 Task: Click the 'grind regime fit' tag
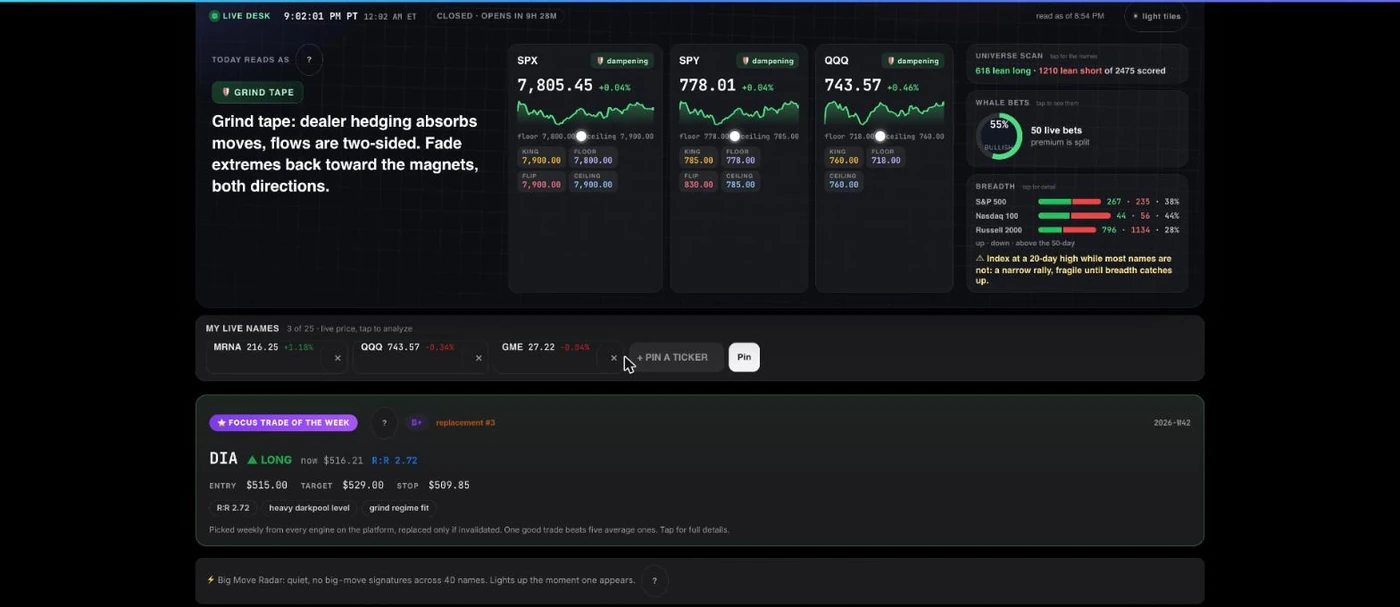399,508
